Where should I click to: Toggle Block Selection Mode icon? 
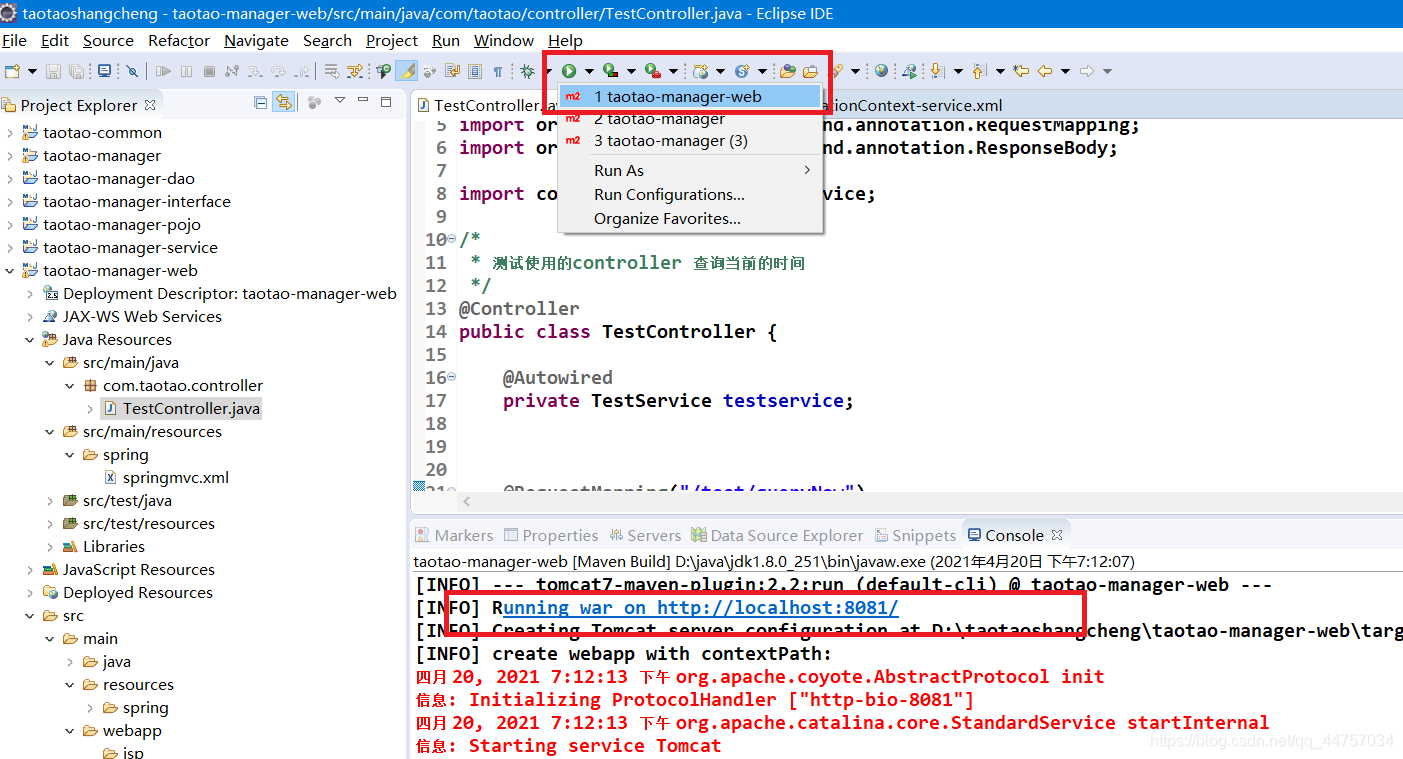point(475,71)
